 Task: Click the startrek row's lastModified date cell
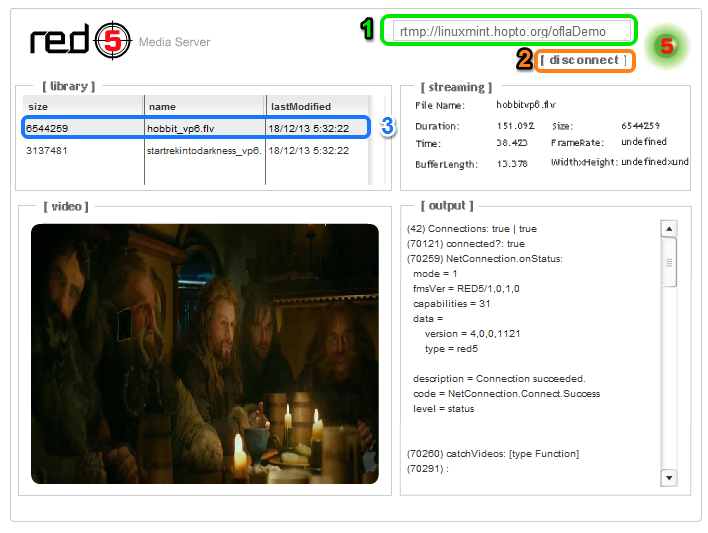pos(309,150)
